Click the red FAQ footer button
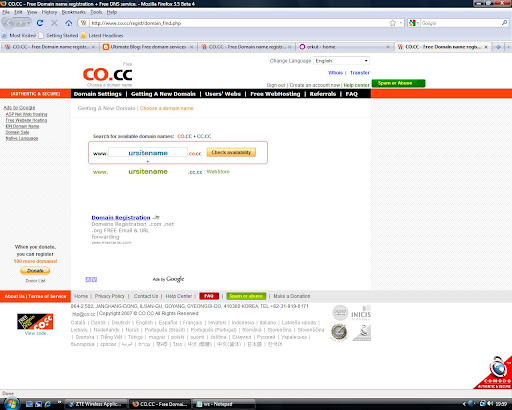The image size is (512, 410). (x=209, y=296)
